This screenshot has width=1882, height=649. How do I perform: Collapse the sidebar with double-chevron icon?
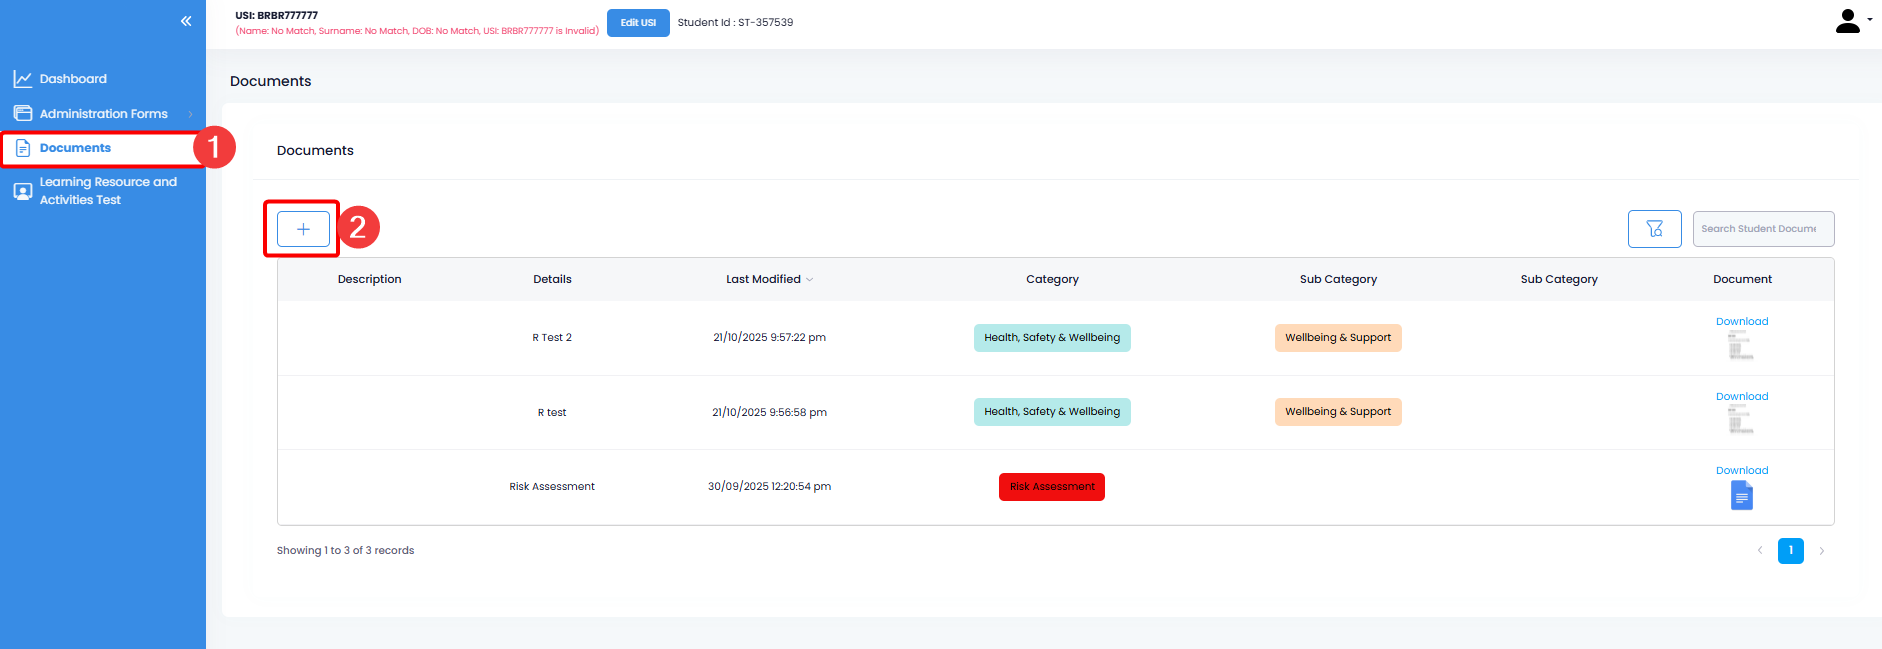[x=186, y=21]
